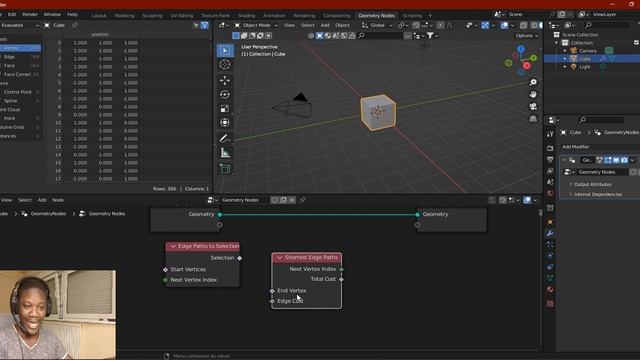Click the Add Modifier button
Viewport: 640px width, 360px height.
(576, 147)
